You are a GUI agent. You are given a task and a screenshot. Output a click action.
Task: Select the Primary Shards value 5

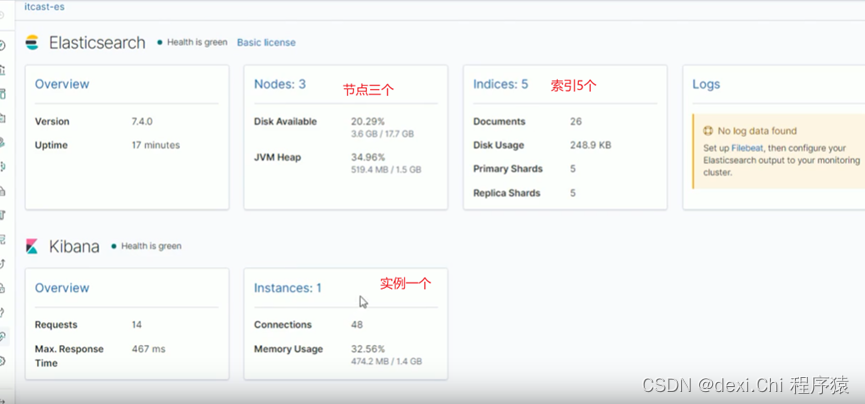[x=573, y=169]
